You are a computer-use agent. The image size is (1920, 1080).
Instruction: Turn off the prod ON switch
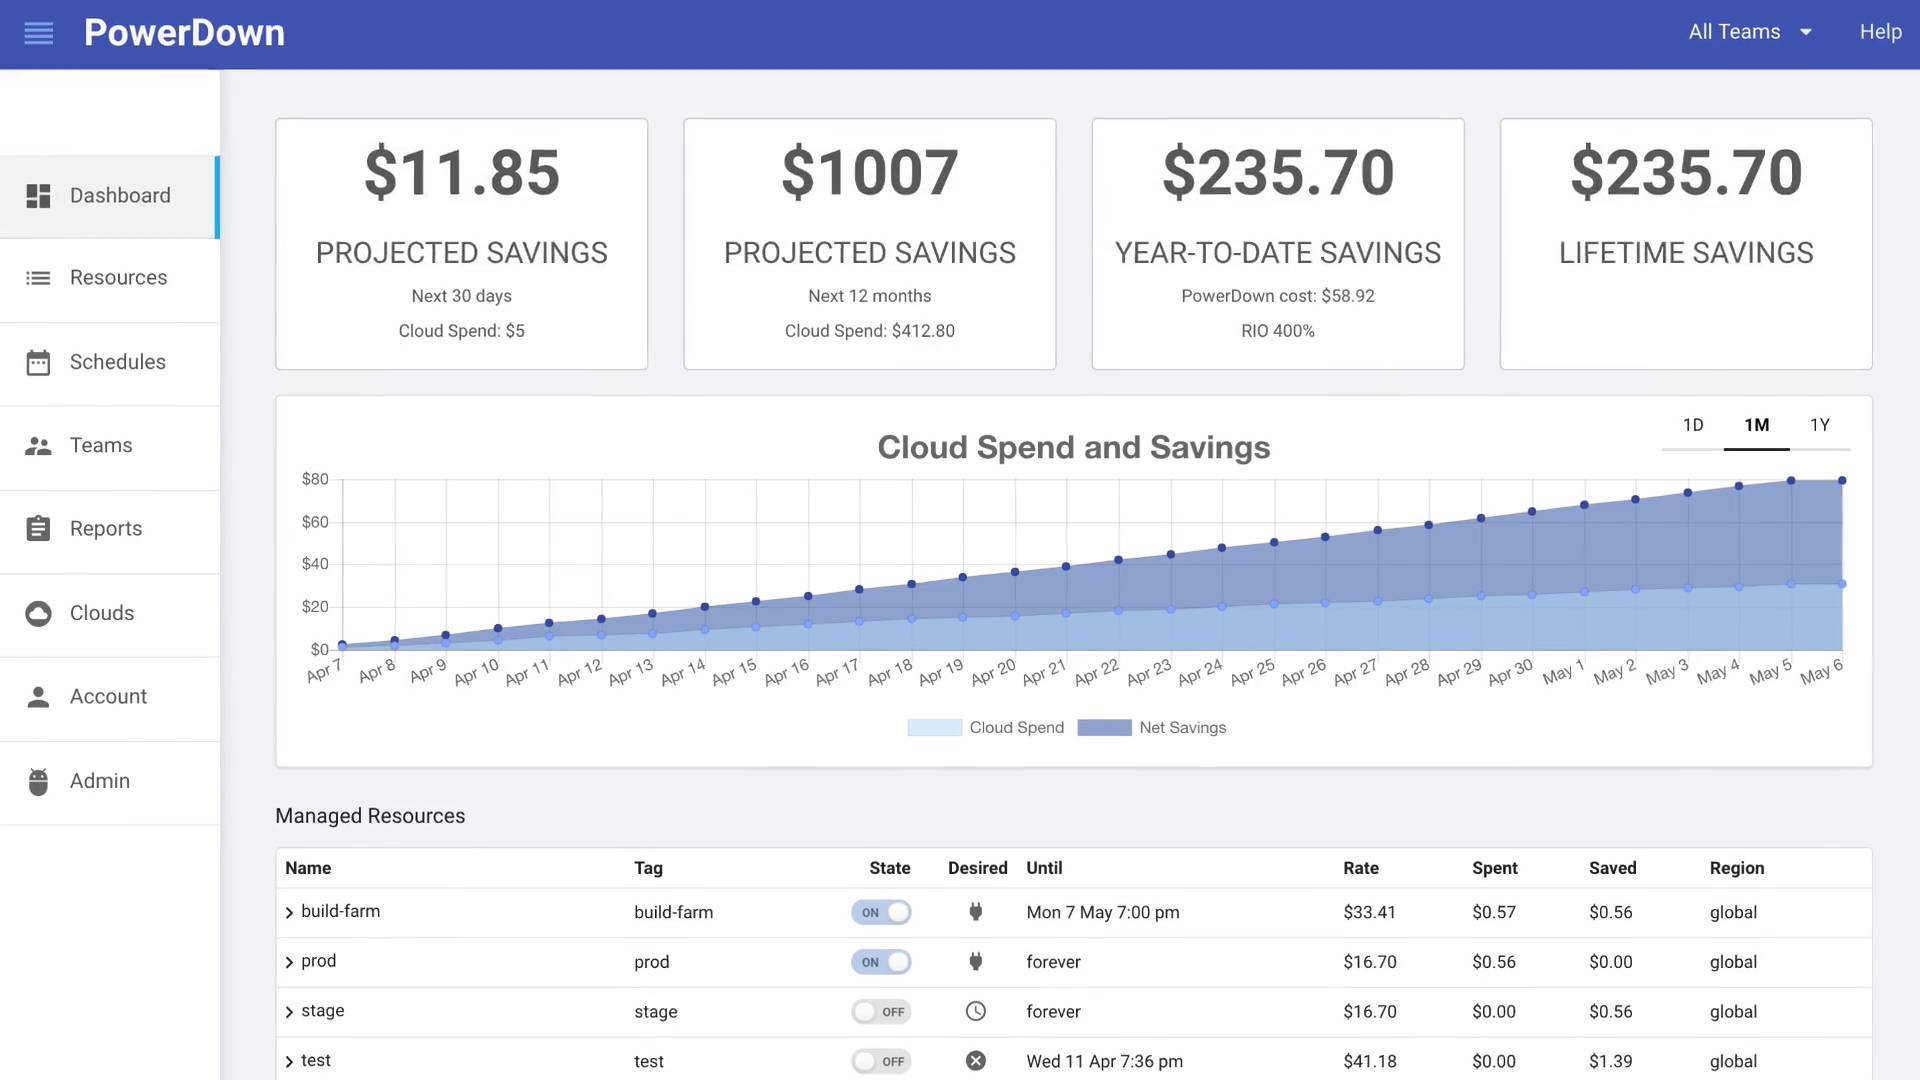click(881, 962)
